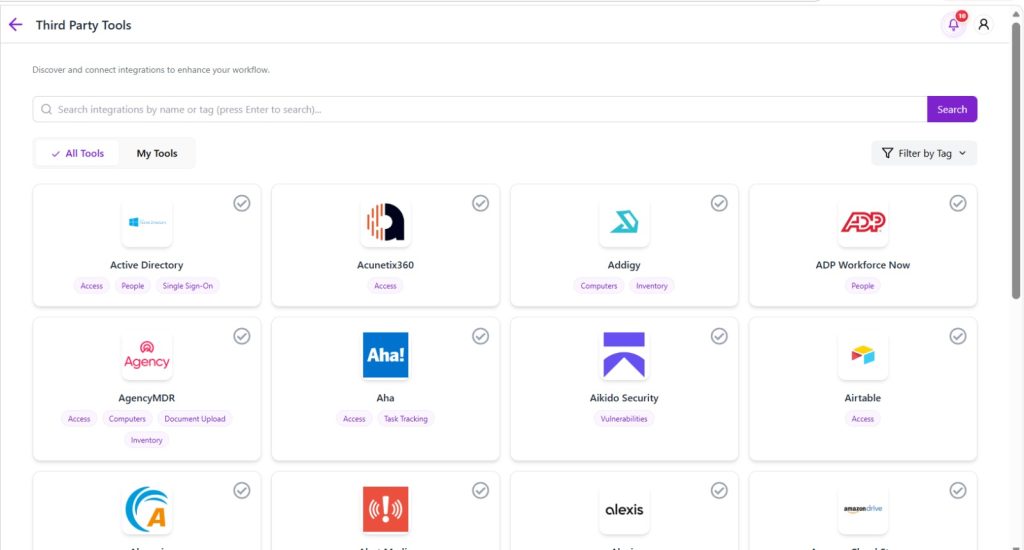Toggle Active Directory selection checkmark
The height and width of the screenshot is (550, 1024).
click(242, 203)
